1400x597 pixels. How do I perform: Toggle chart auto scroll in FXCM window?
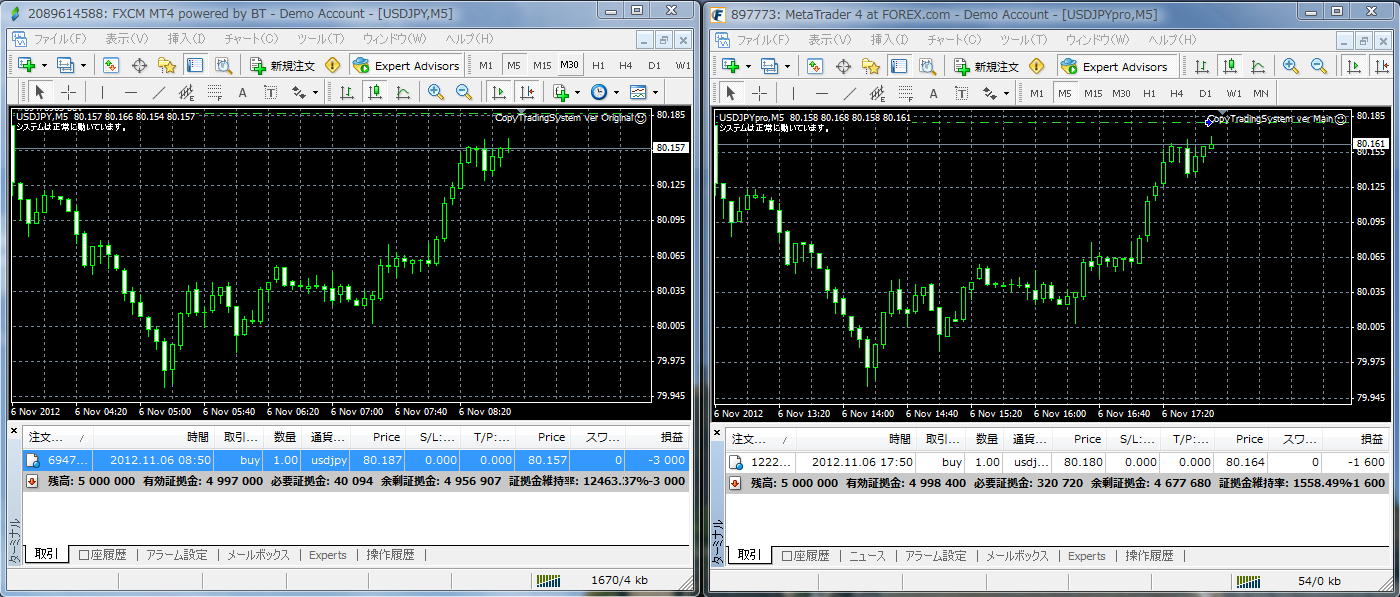[499, 92]
